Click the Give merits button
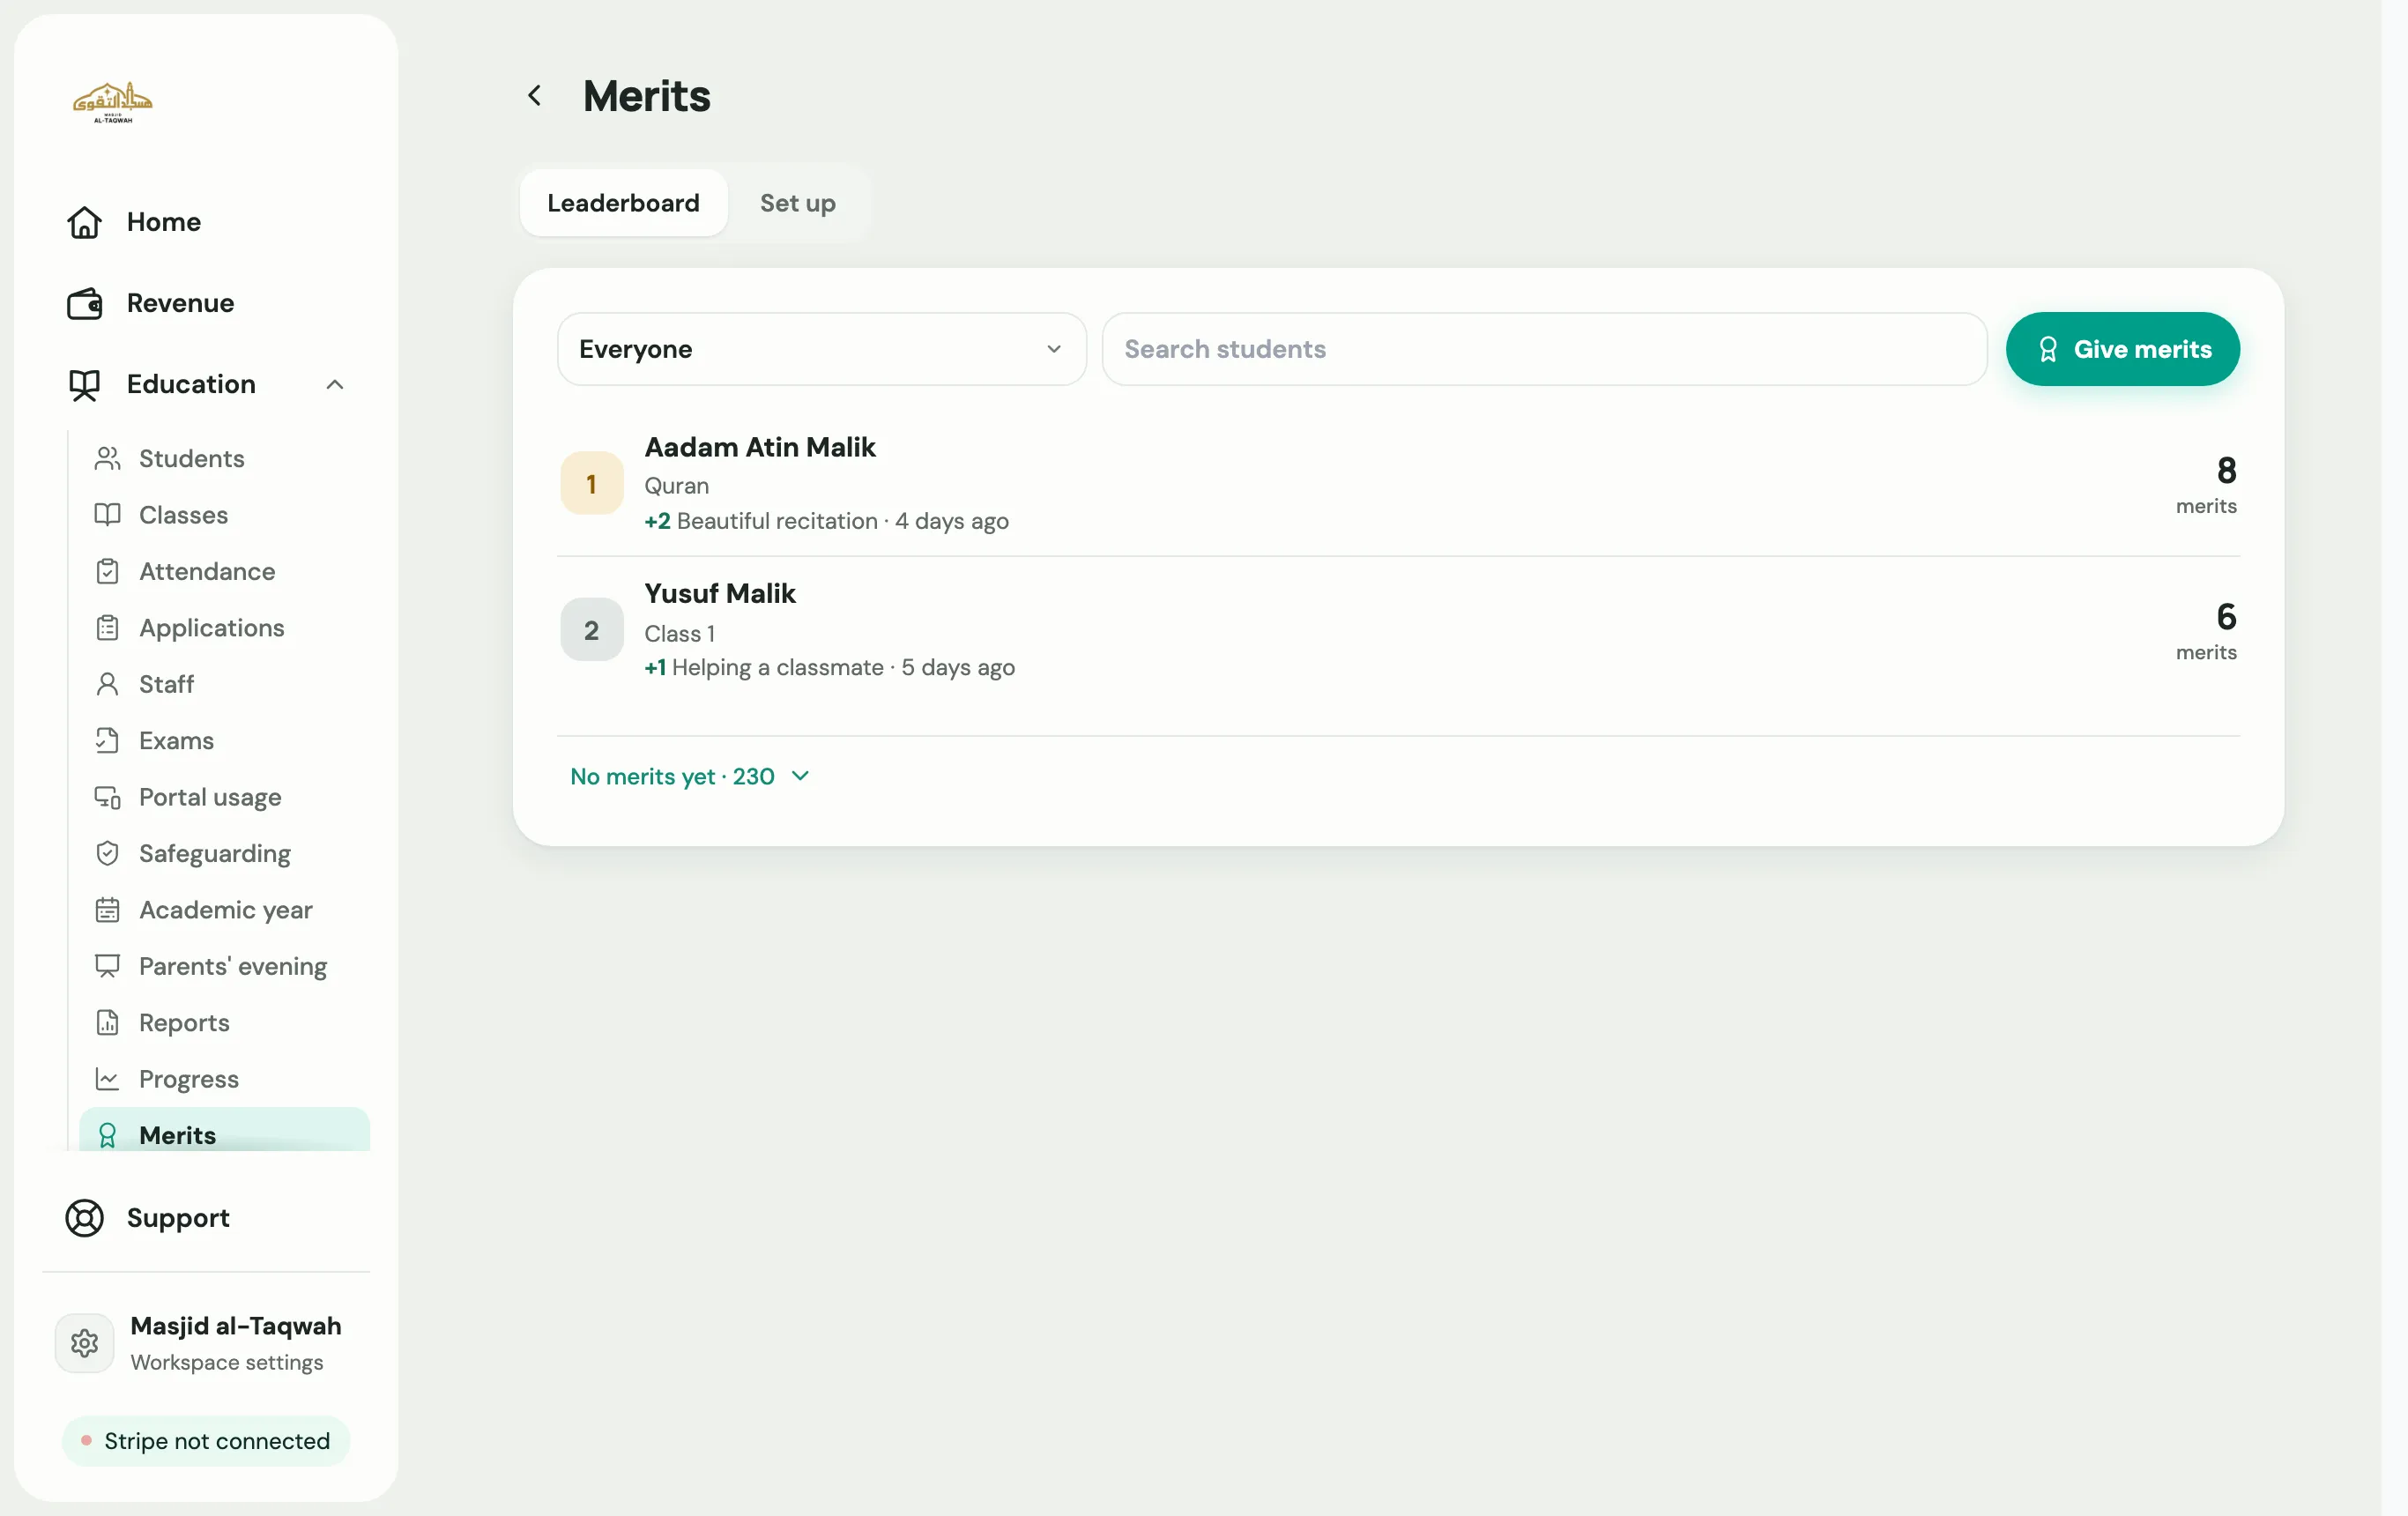Screen dimensions: 2408x1516 point(2122,349)
